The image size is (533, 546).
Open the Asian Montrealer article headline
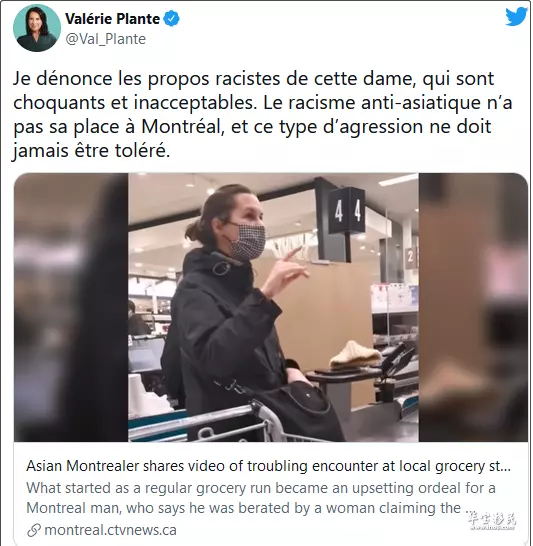268,466
